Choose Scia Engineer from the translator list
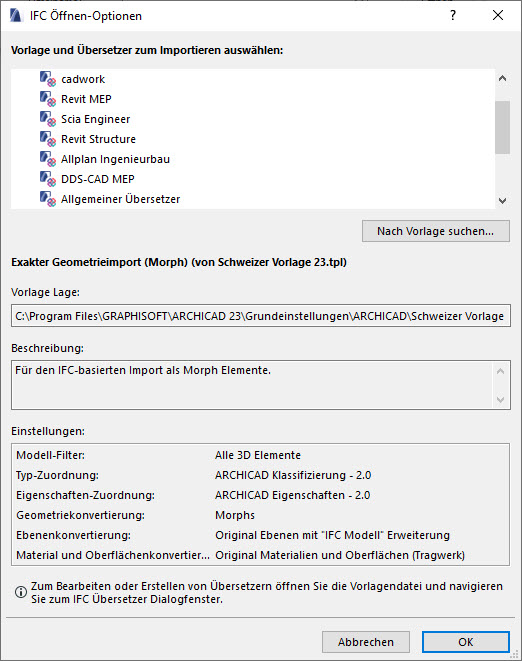The height and width of the screenshot is (661, 522). coord(96,119)
